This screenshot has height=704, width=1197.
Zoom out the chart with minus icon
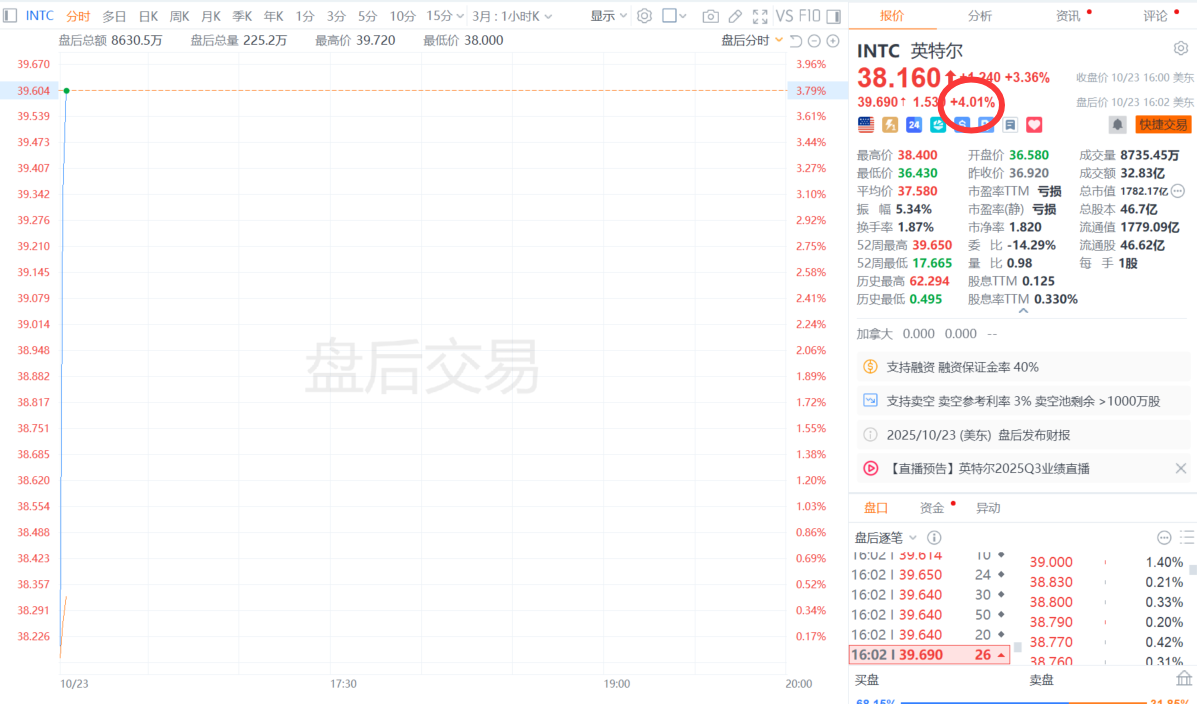click(x=814, y=40)
